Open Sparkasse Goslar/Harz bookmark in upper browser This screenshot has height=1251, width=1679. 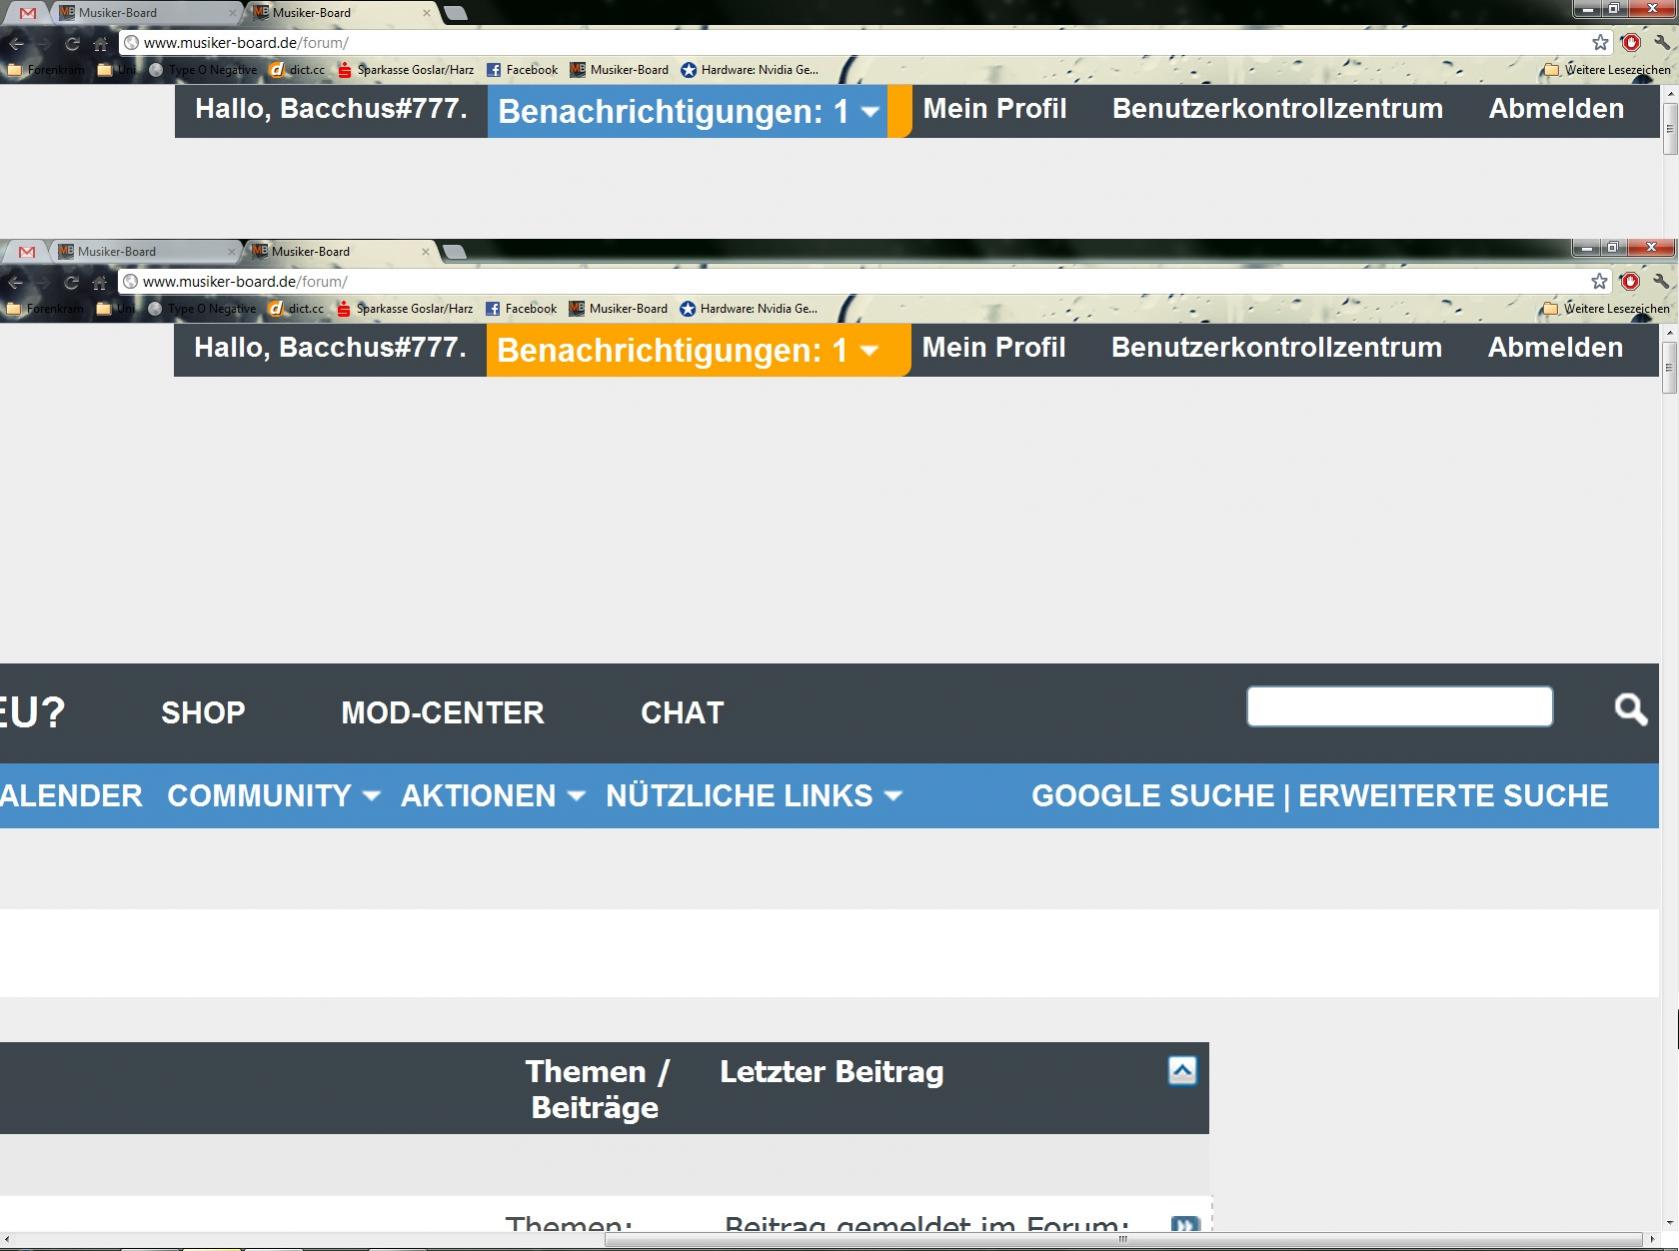coord(406,70)
